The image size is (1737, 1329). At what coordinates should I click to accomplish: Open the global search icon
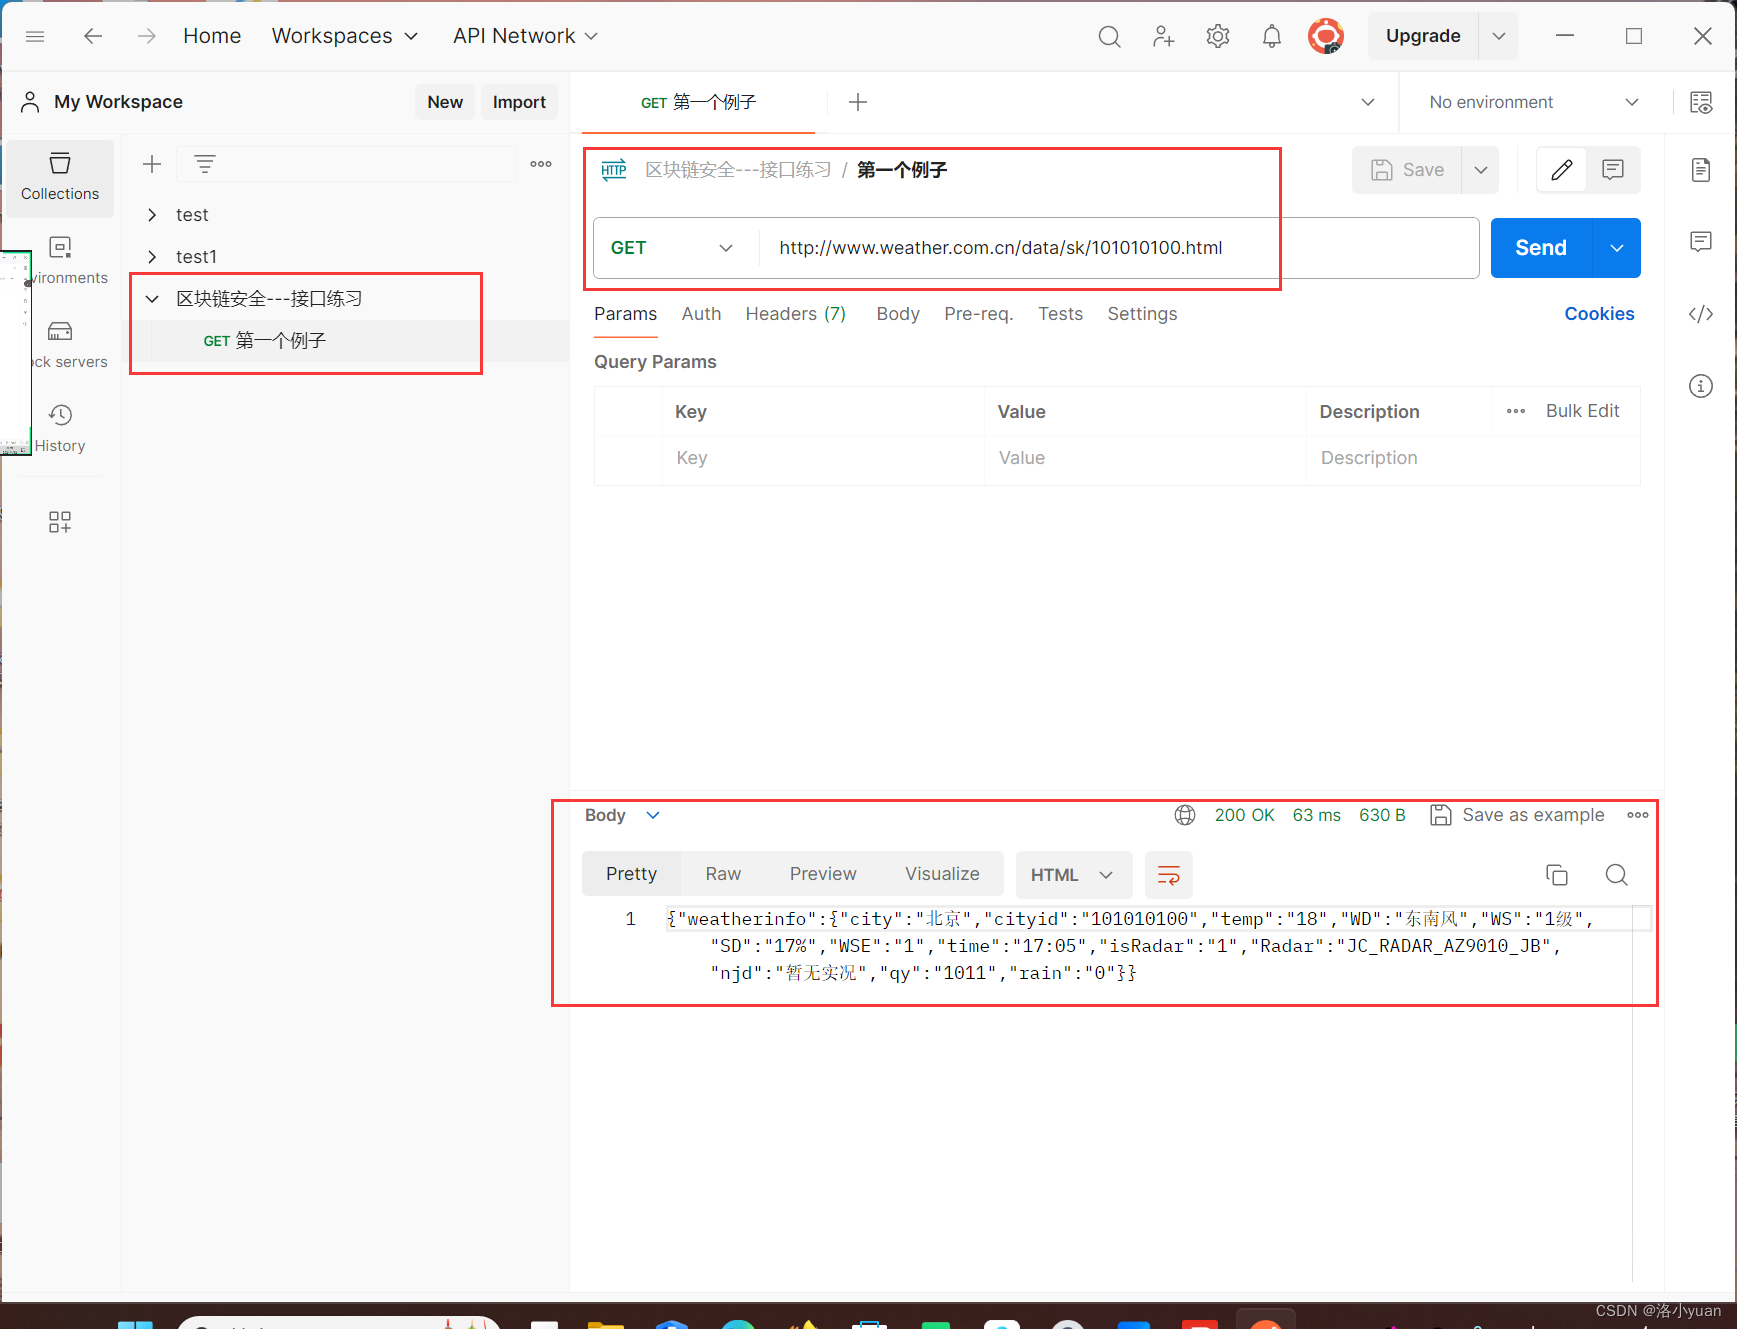tap(1109, 36)
